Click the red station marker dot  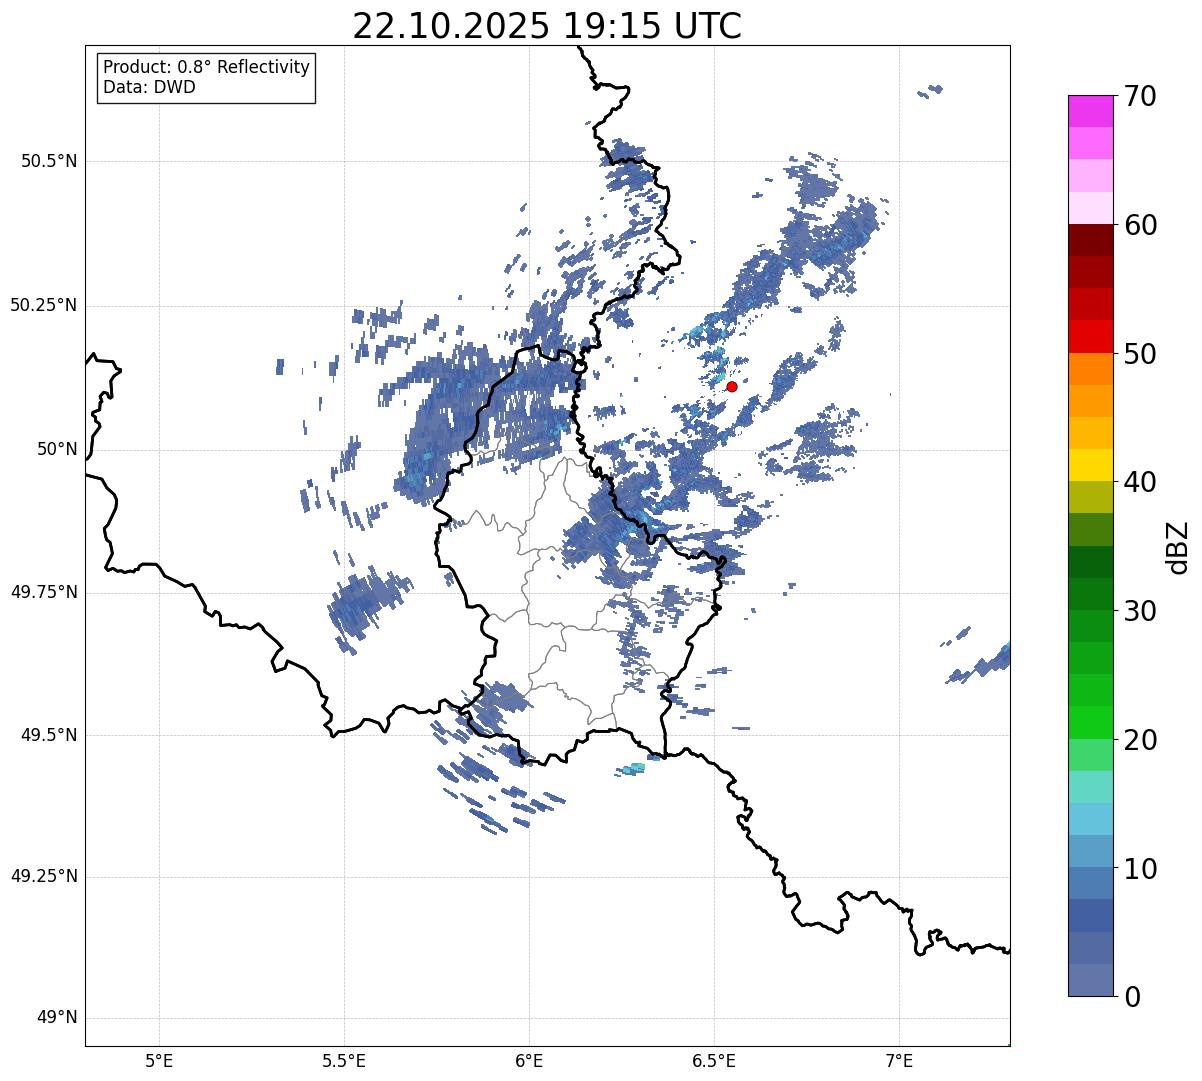[732, 386]
